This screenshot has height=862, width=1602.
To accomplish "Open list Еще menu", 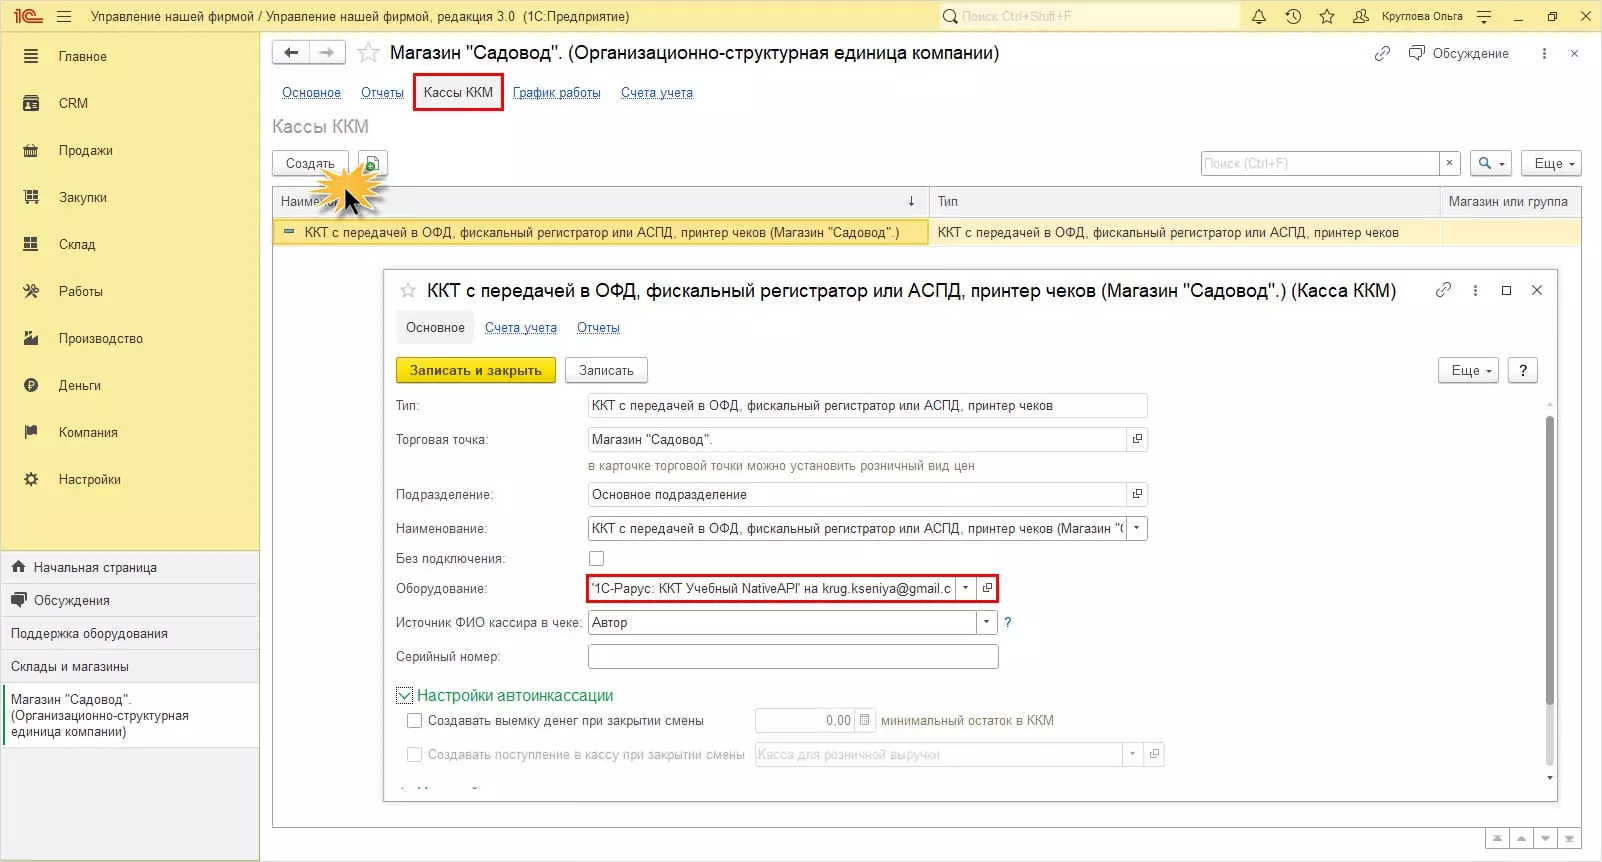I will coord(1552,164).
